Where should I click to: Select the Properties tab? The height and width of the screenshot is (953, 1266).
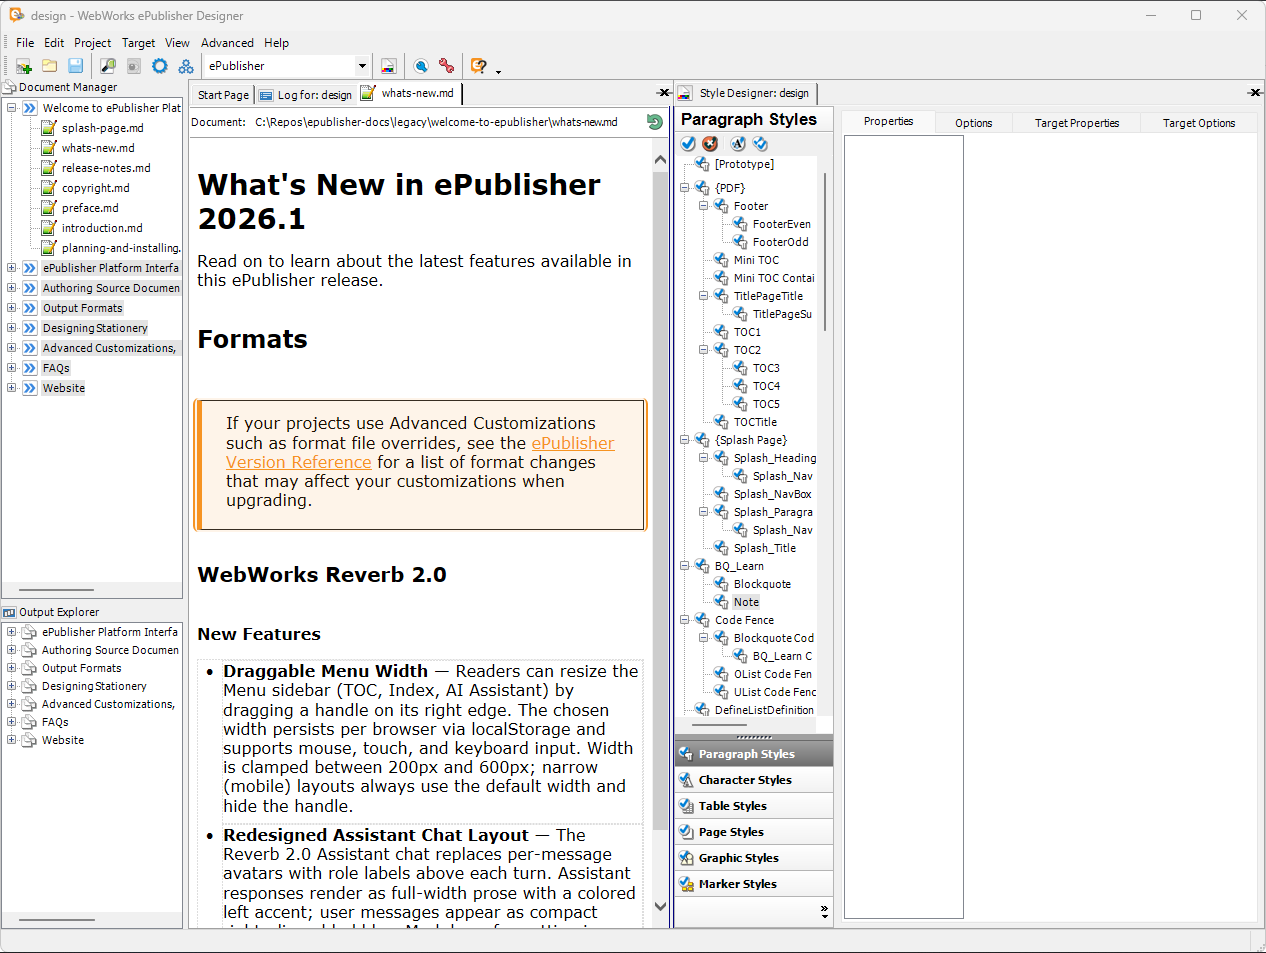[x=889, y=122]
